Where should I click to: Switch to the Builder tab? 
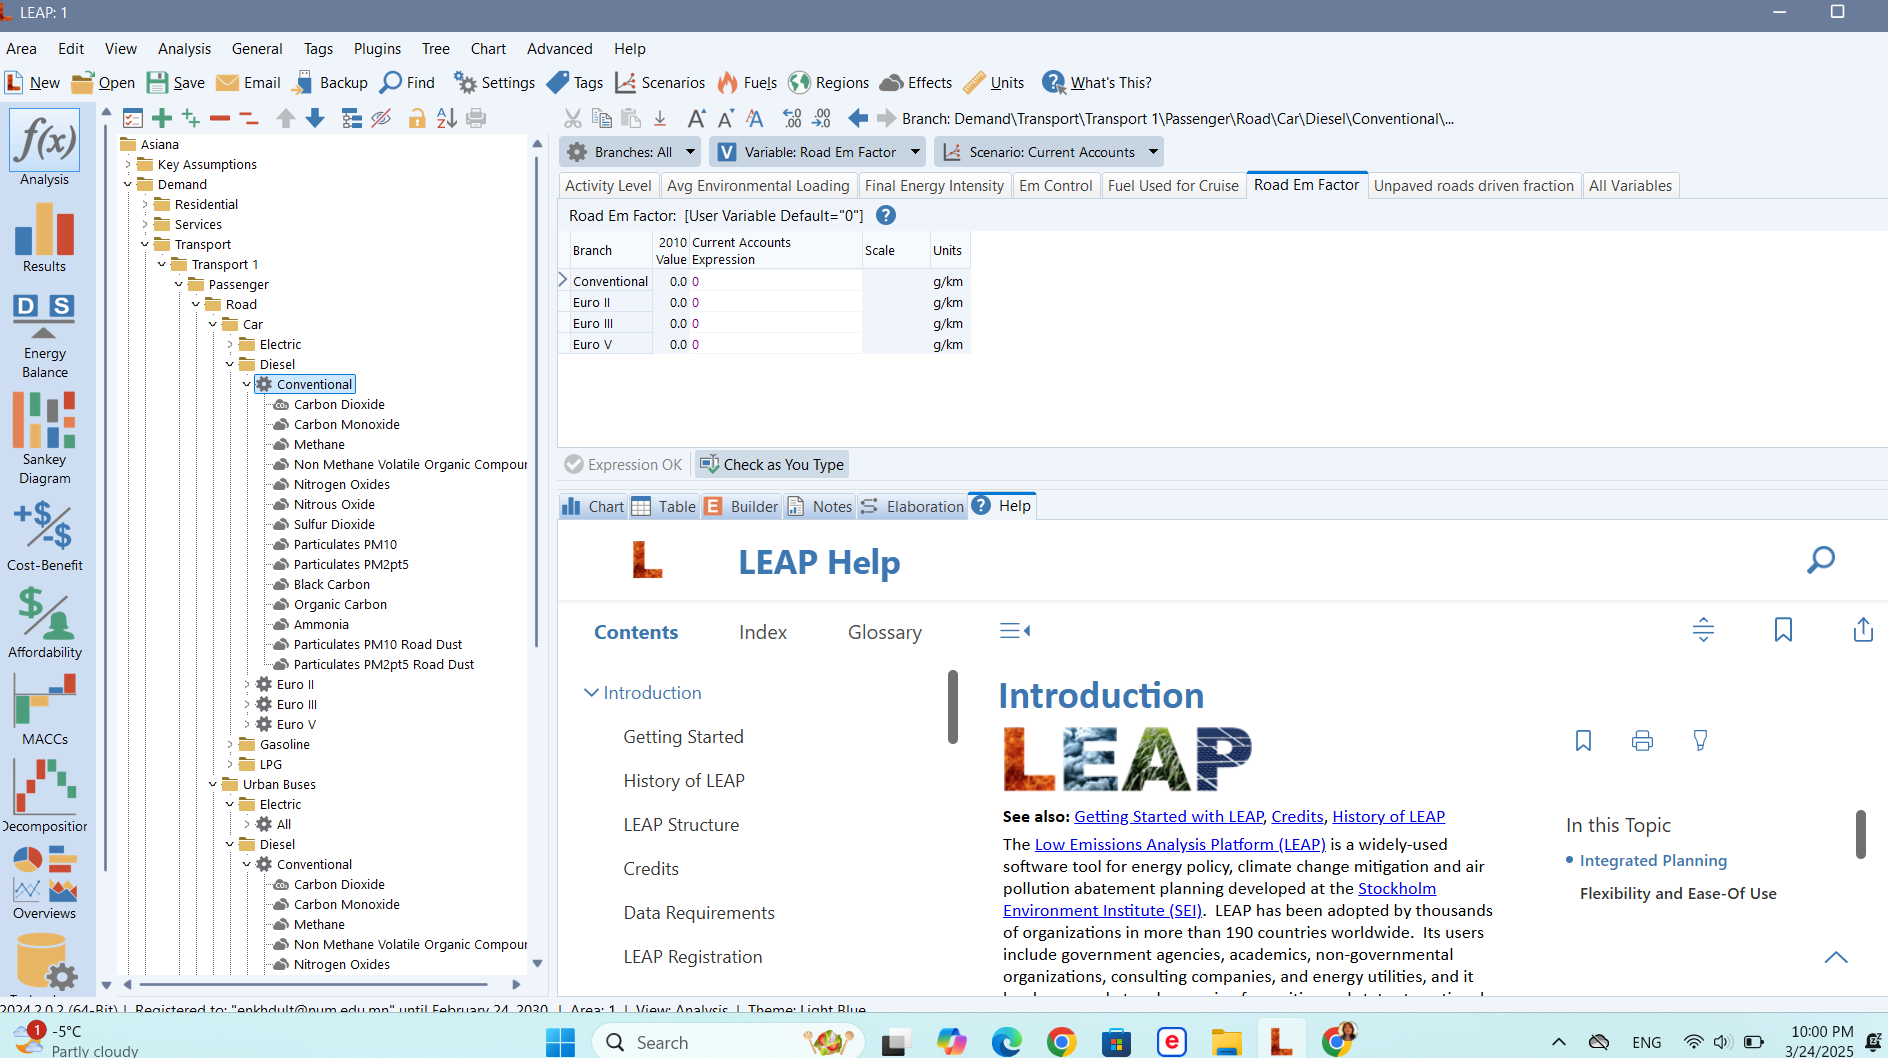click(741, 506)
